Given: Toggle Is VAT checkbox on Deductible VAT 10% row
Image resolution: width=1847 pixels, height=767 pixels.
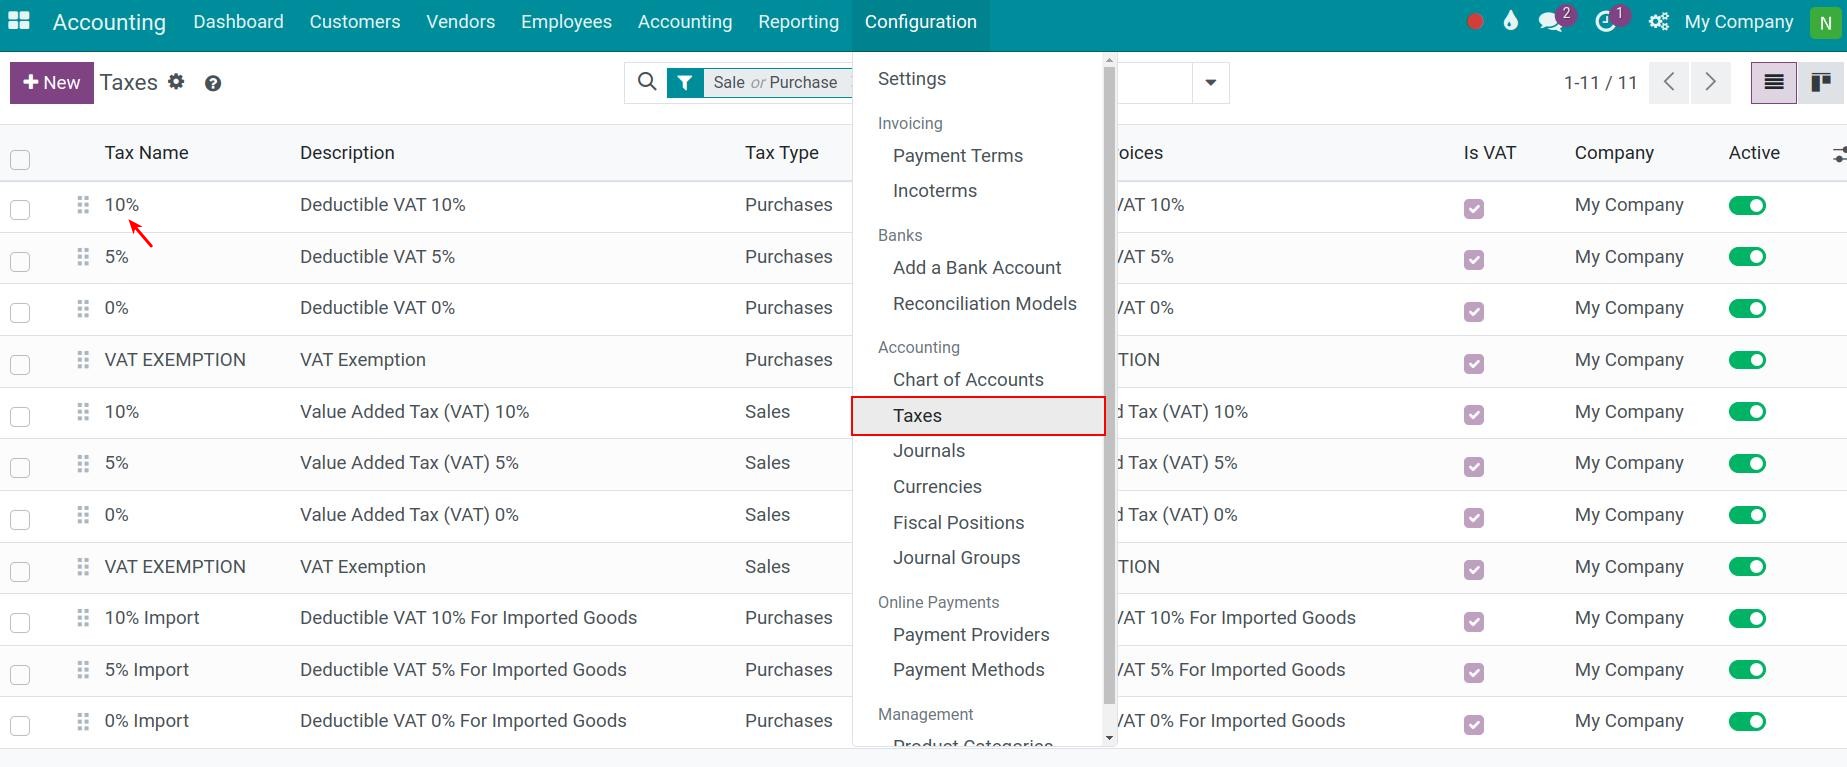Looking at the screenshot, I should coord(1473,209).
